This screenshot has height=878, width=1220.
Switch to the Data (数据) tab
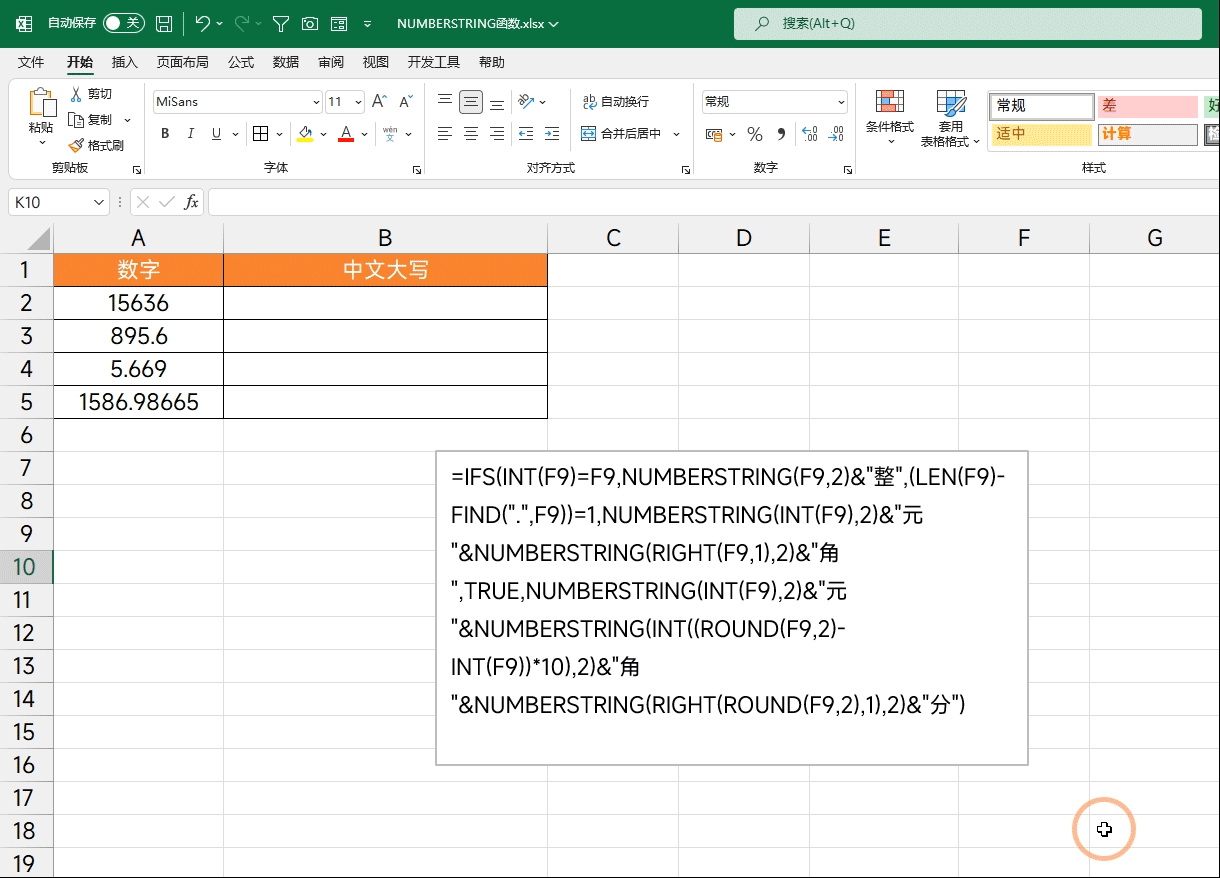click(286, 62)
